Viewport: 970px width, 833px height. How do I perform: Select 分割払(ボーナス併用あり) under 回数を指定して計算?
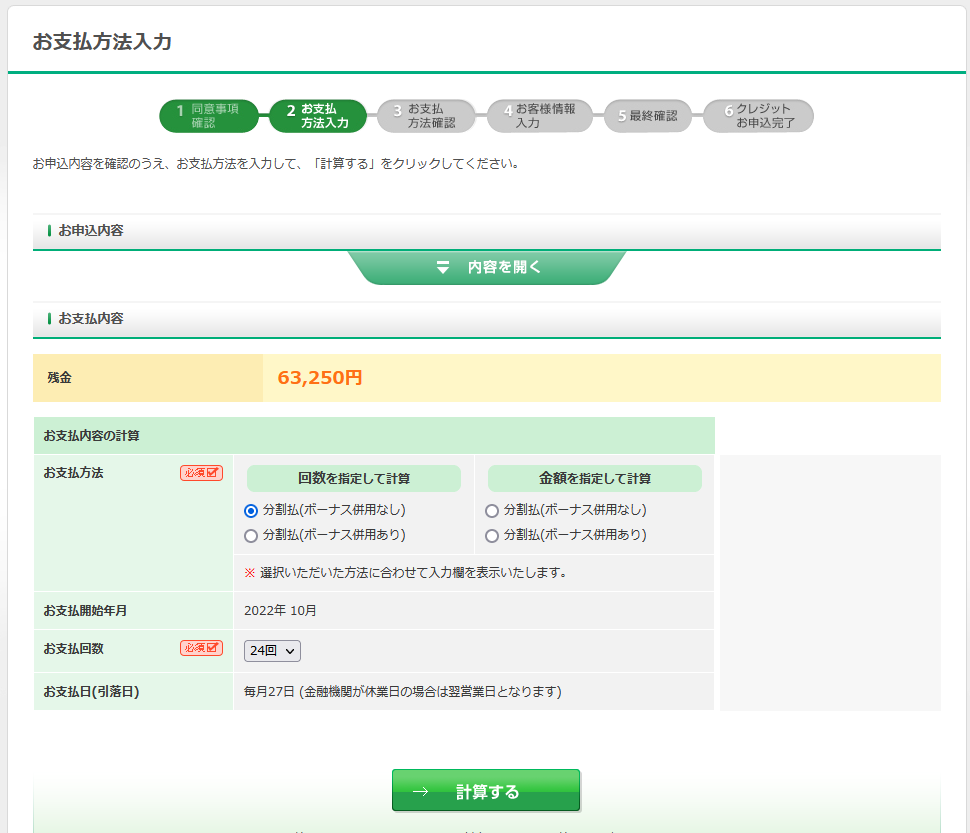(x=251, y=536)
